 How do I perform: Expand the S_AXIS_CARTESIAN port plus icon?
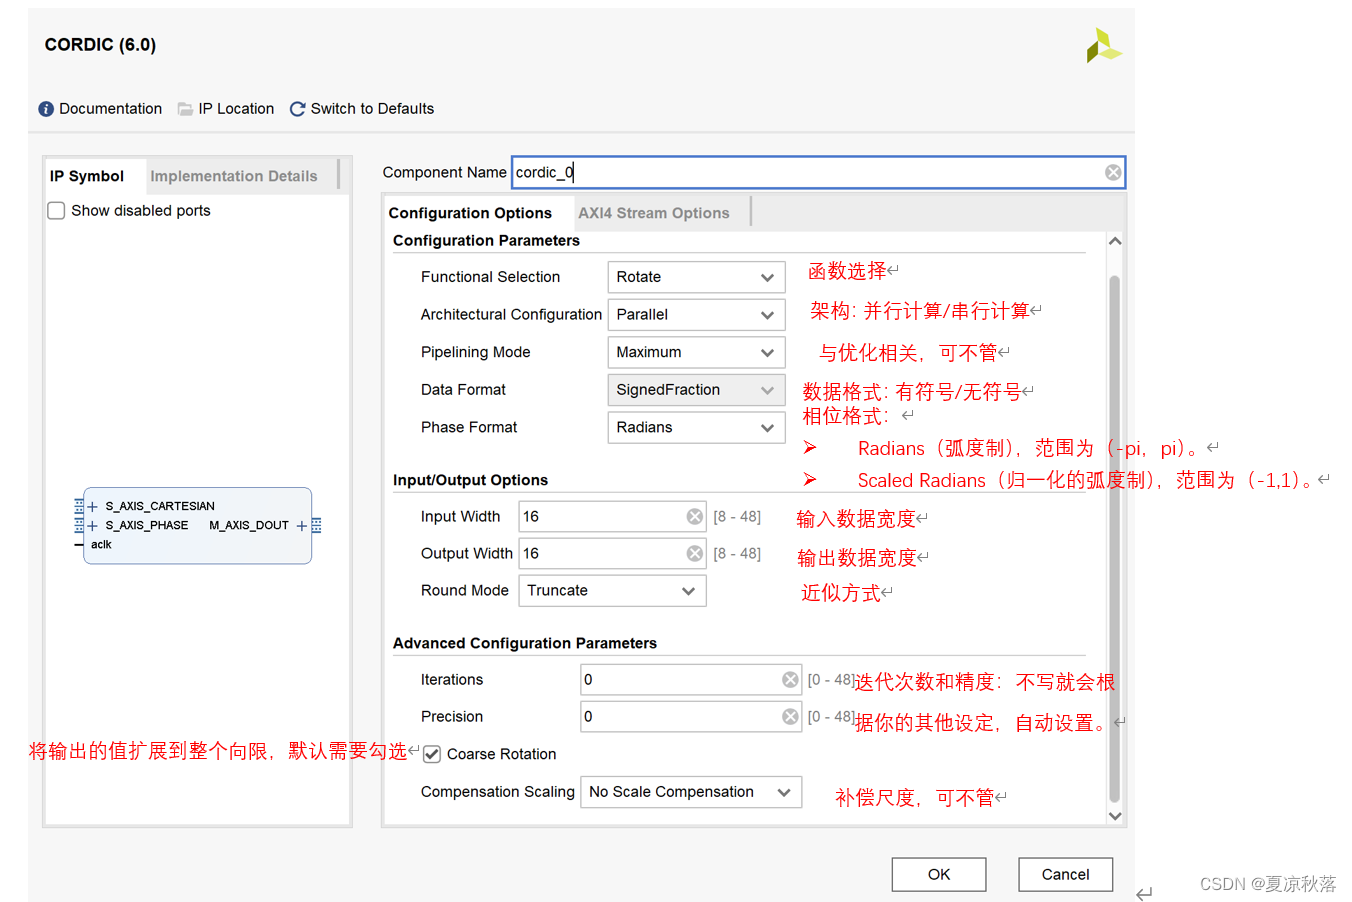(93, 507)
